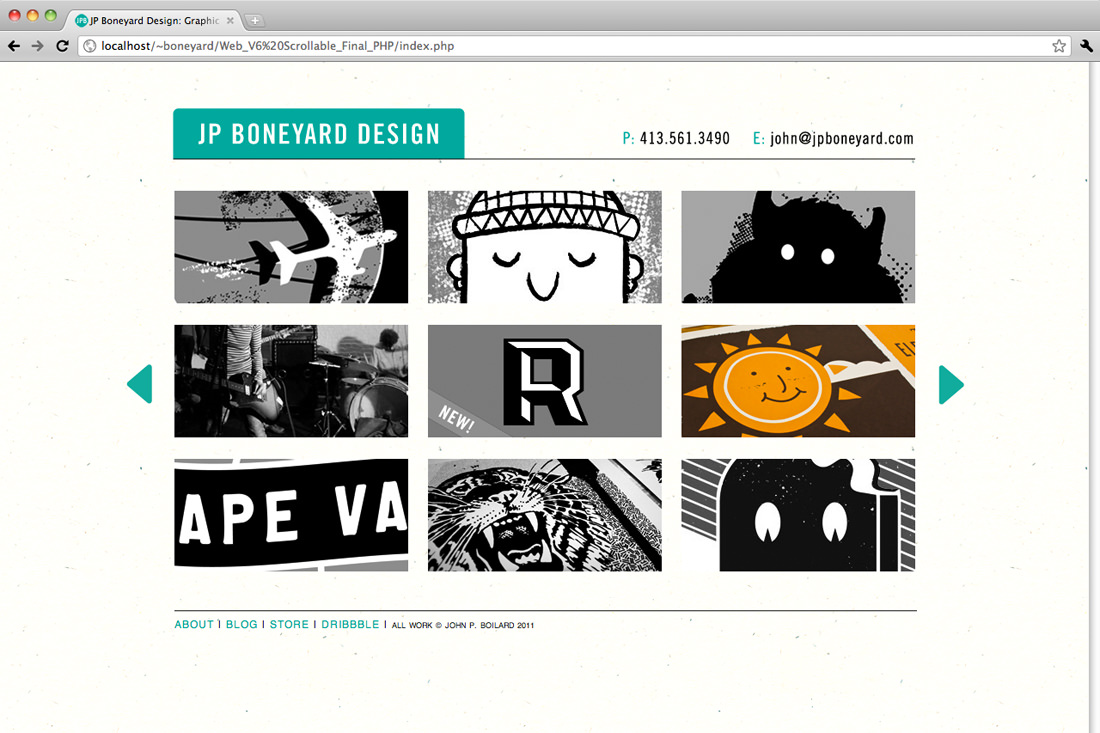Select the JP Boneyard Design browser tab
1100x733 pixels.
[x=154, y=20]
